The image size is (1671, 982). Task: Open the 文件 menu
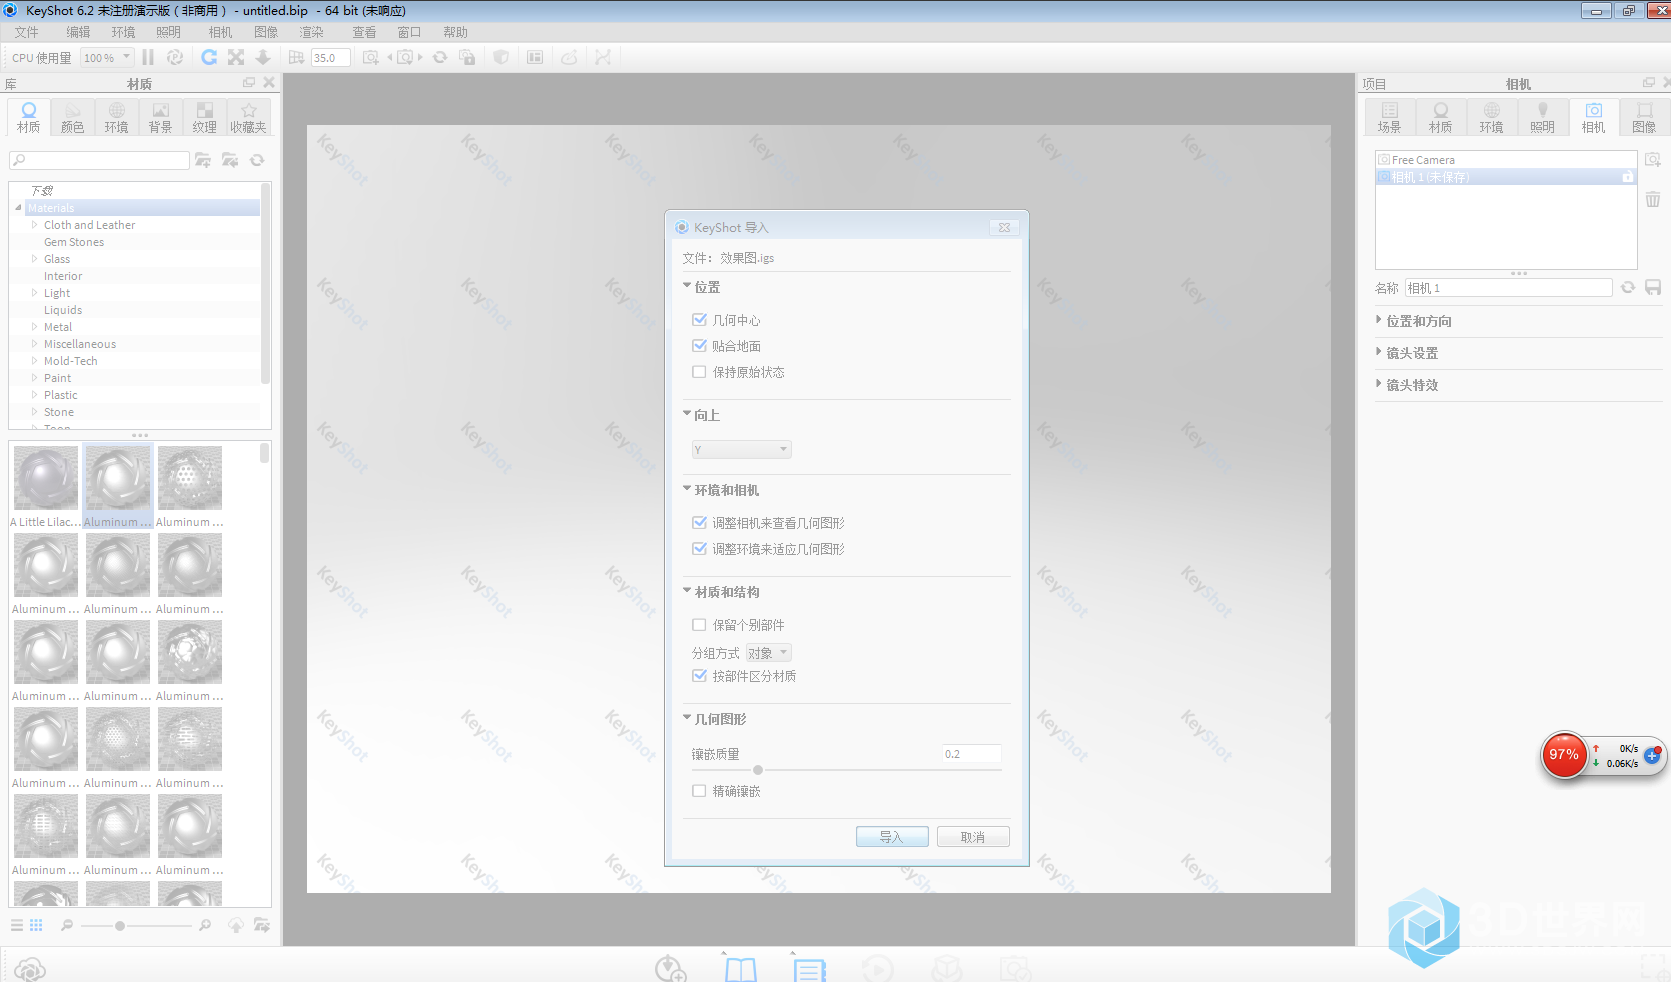coord(27,32)
